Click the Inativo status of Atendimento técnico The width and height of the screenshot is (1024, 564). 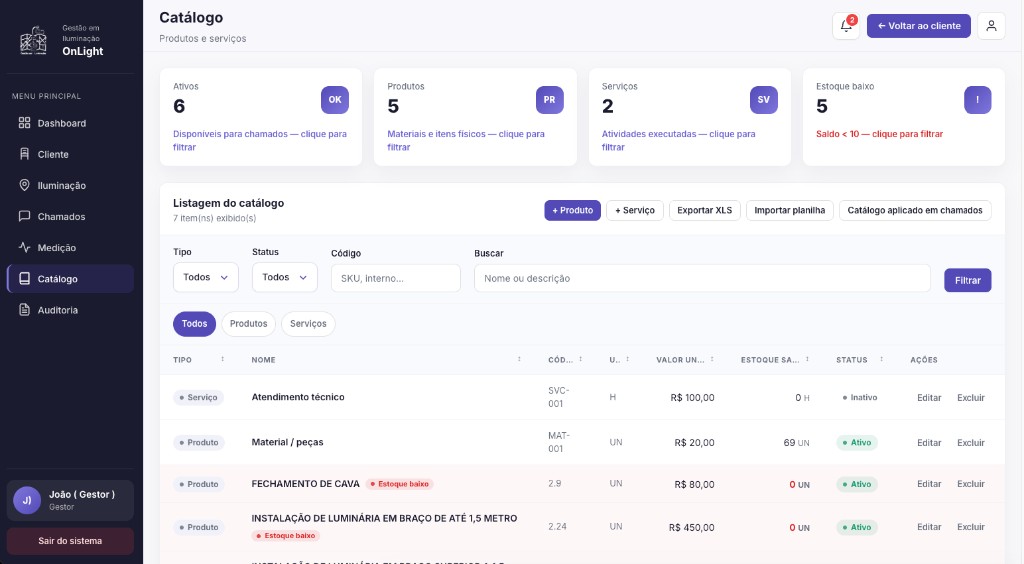click(x=859, y=398)
